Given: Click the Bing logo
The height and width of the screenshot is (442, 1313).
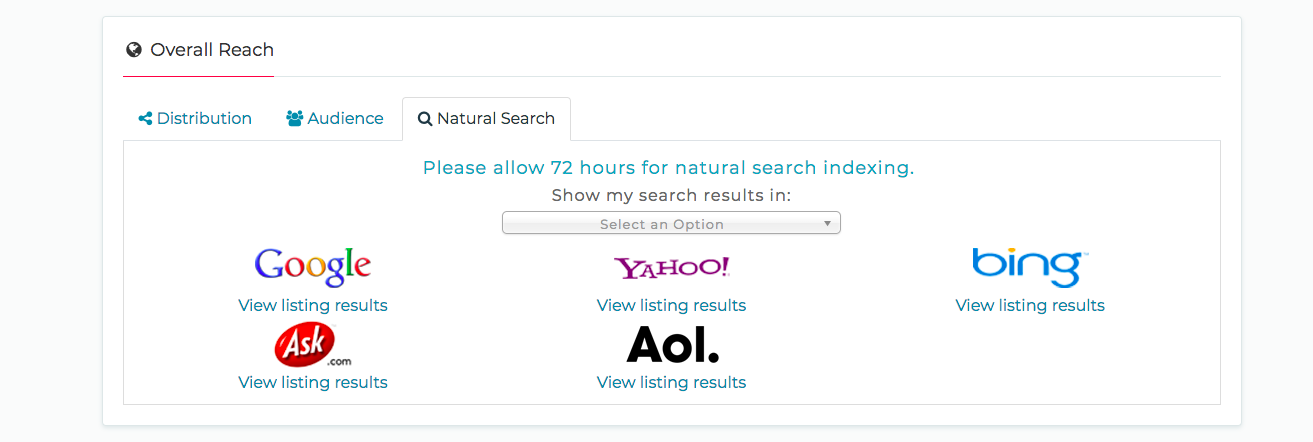Looking at the screenshot, I should 1030,267.
